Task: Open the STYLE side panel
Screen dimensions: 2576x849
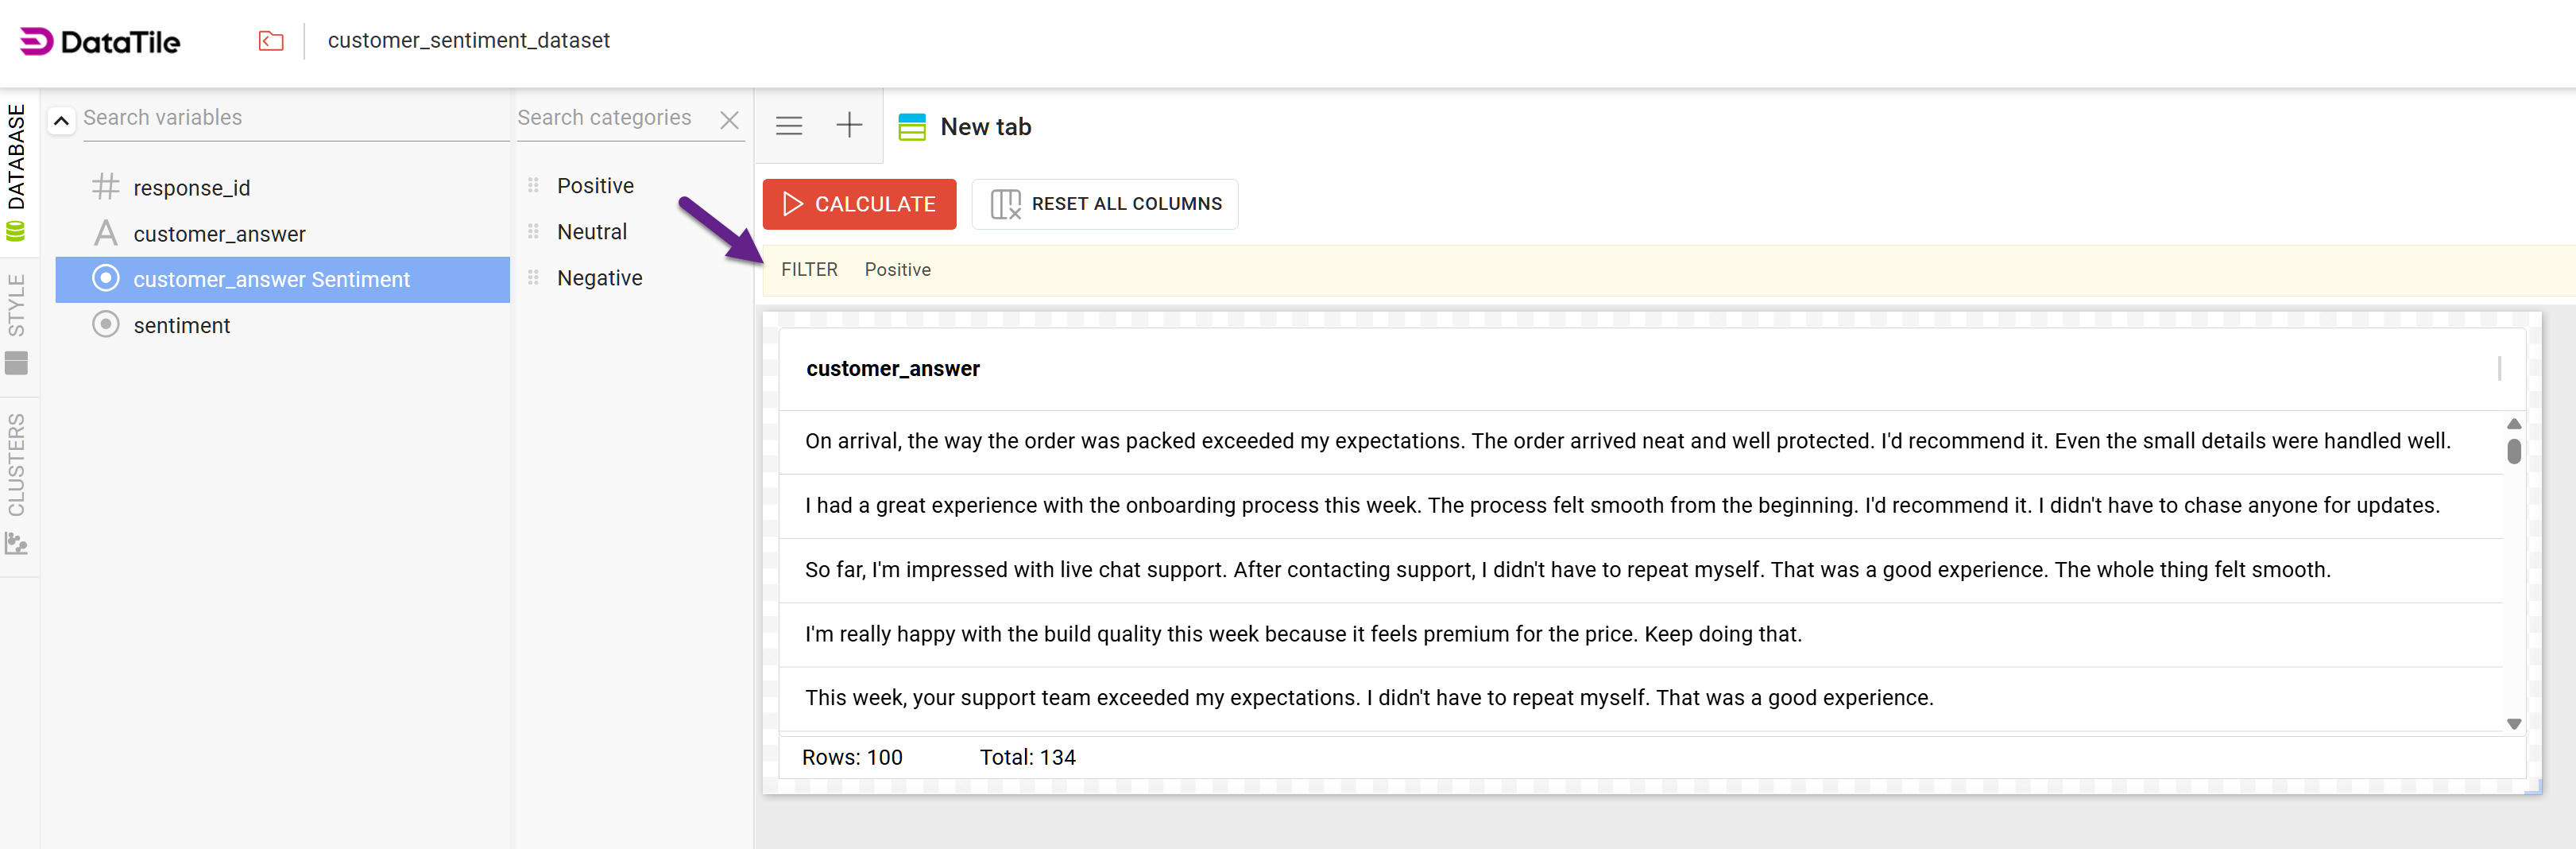Action: 17,322
